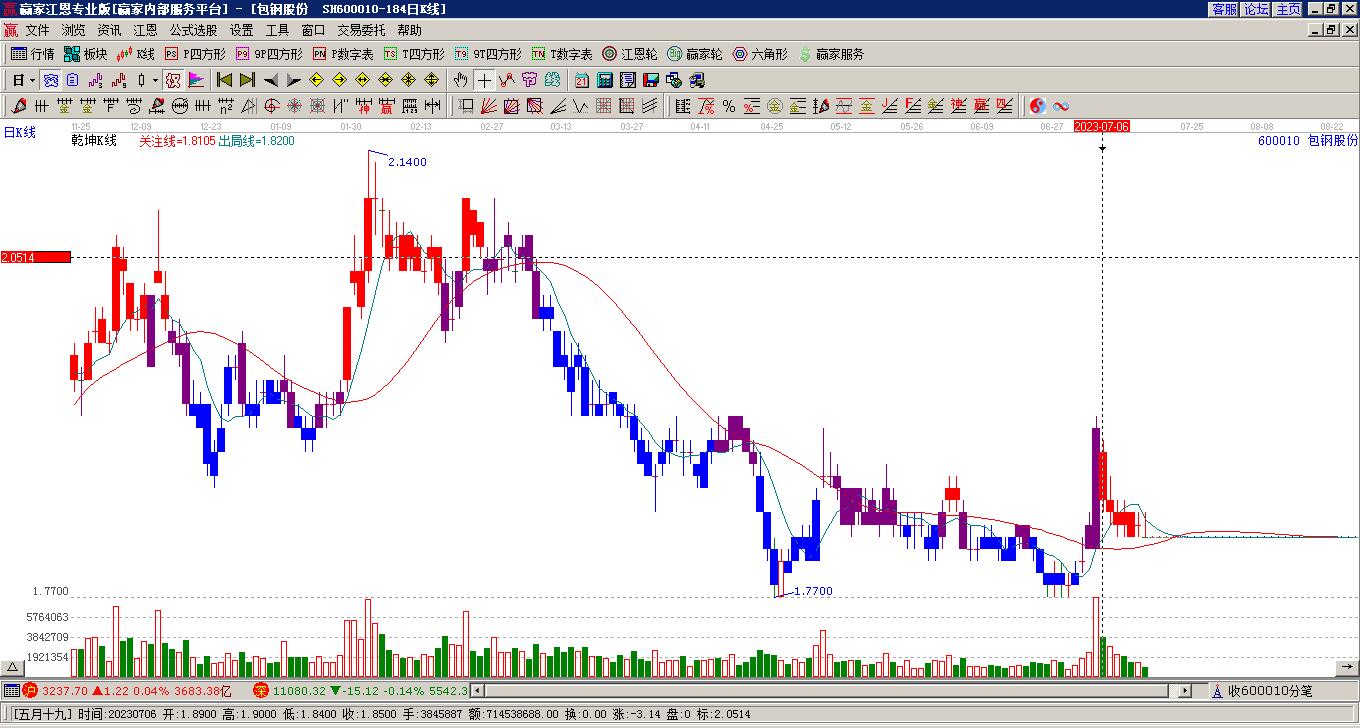Open the 文件 menu
The image size is (1360, 728).
tap(38, 31)
